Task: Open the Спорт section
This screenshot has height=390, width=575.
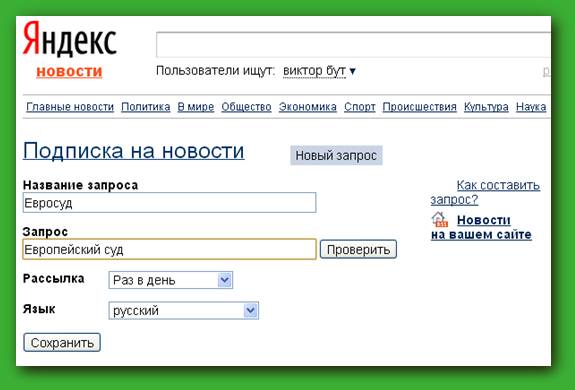Action: (360, 107)
